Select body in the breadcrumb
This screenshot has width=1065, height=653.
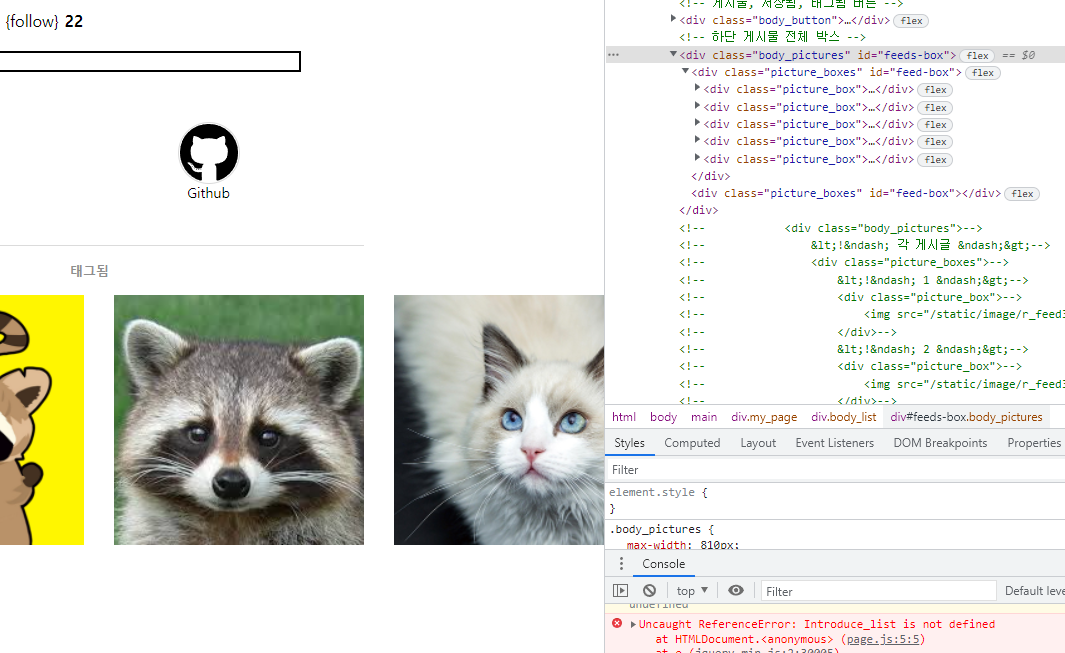[663, 417]
